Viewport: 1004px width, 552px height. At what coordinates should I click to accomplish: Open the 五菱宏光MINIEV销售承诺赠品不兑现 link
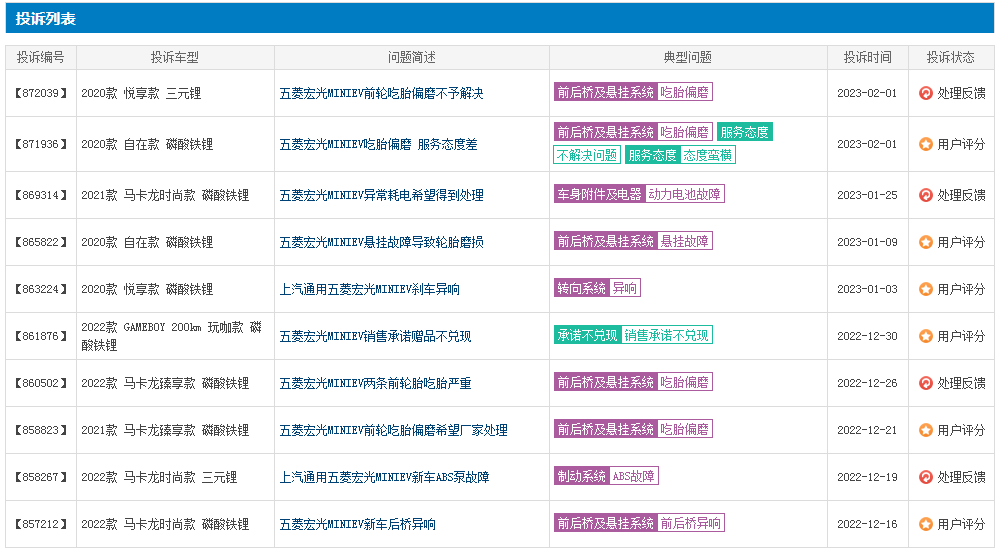375,336
